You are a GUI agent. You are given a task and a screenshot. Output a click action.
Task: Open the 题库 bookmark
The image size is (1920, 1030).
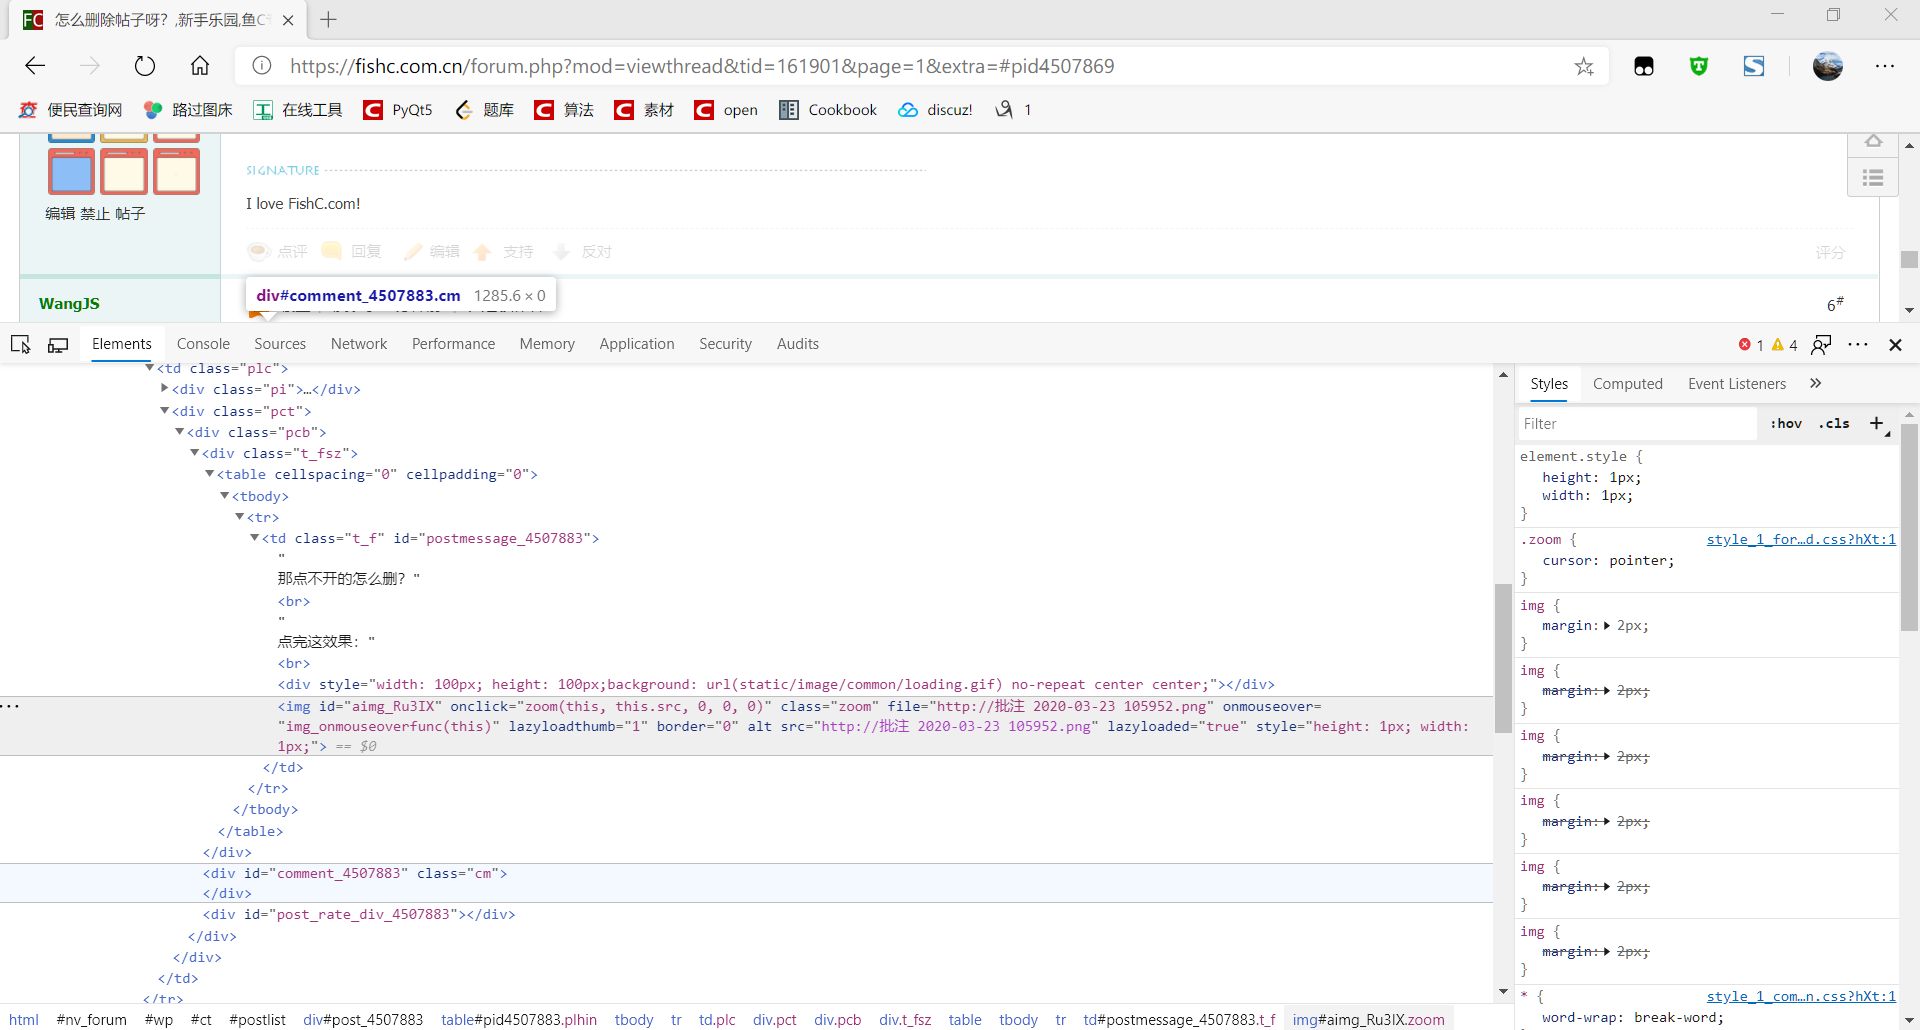point(484,110)
